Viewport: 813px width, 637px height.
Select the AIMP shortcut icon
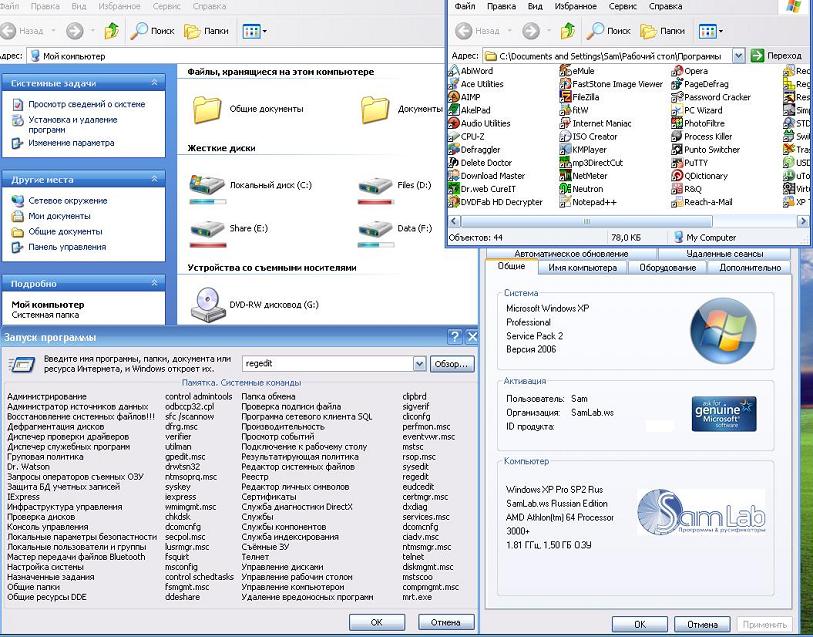click(x=454, y=97)
